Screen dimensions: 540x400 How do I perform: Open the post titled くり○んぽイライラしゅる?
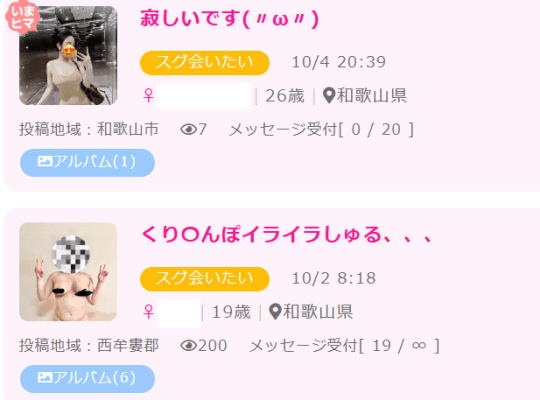point(287,234)
